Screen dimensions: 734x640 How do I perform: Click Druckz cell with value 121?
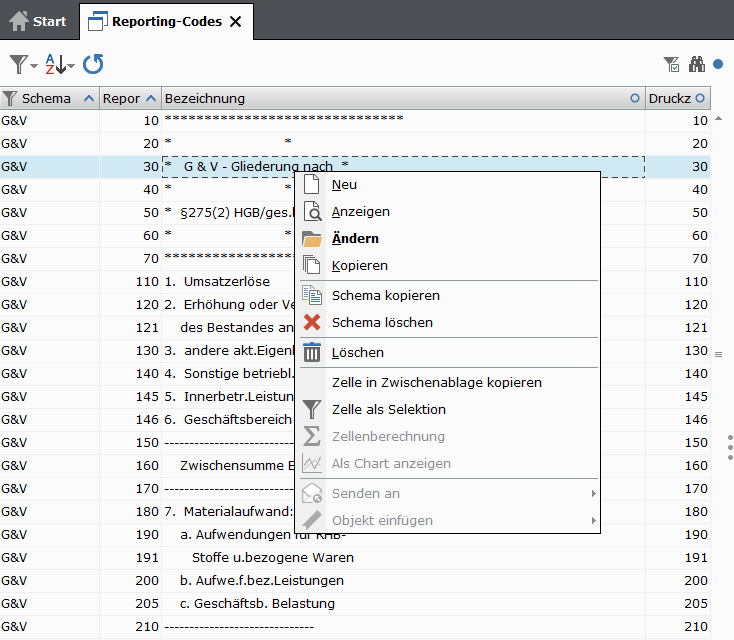point(678,328)
